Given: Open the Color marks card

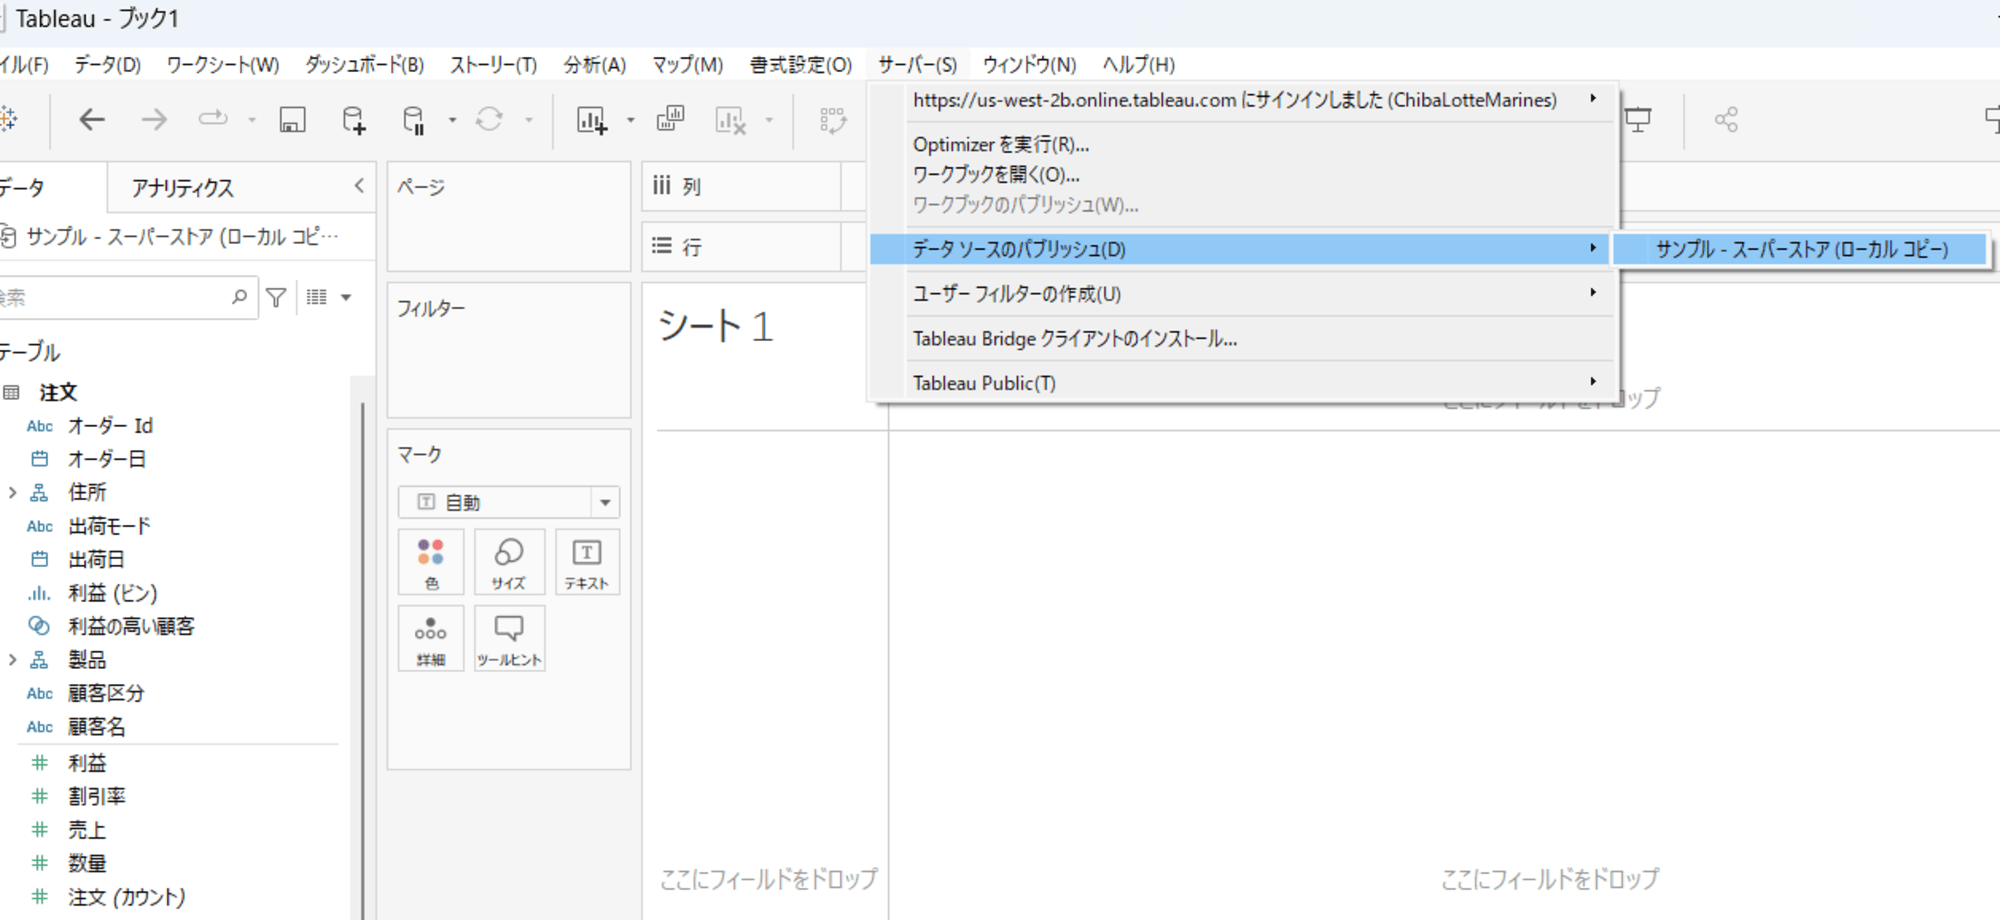Looking at the screenshot, I should [431, 562].
